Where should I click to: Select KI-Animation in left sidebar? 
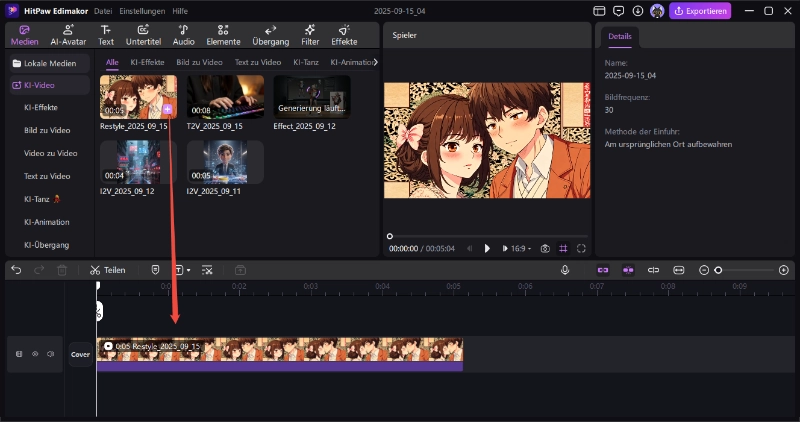coord(46,222)
